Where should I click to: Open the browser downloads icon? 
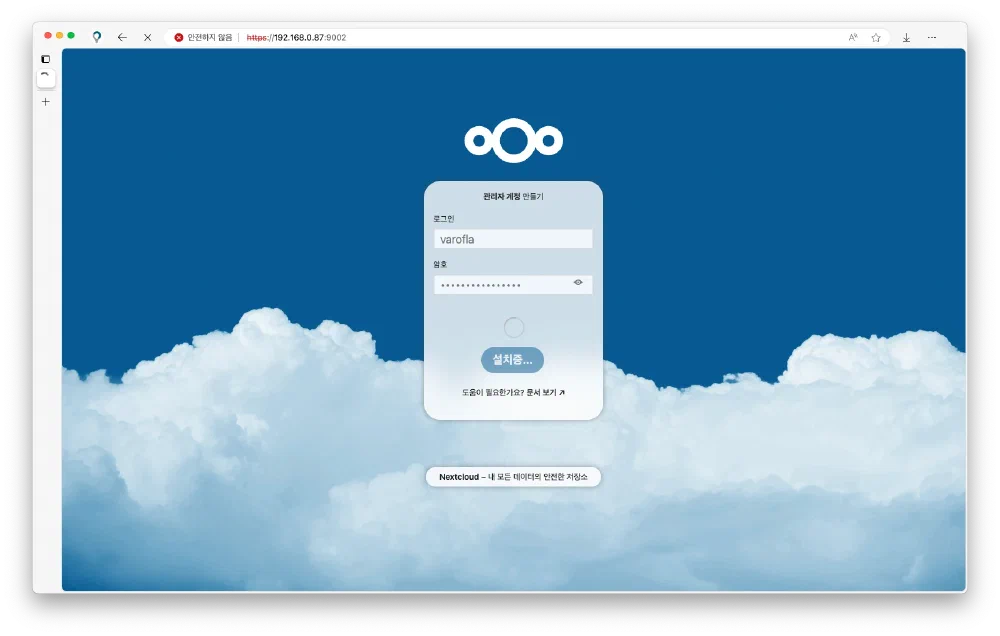click(906, 37)
